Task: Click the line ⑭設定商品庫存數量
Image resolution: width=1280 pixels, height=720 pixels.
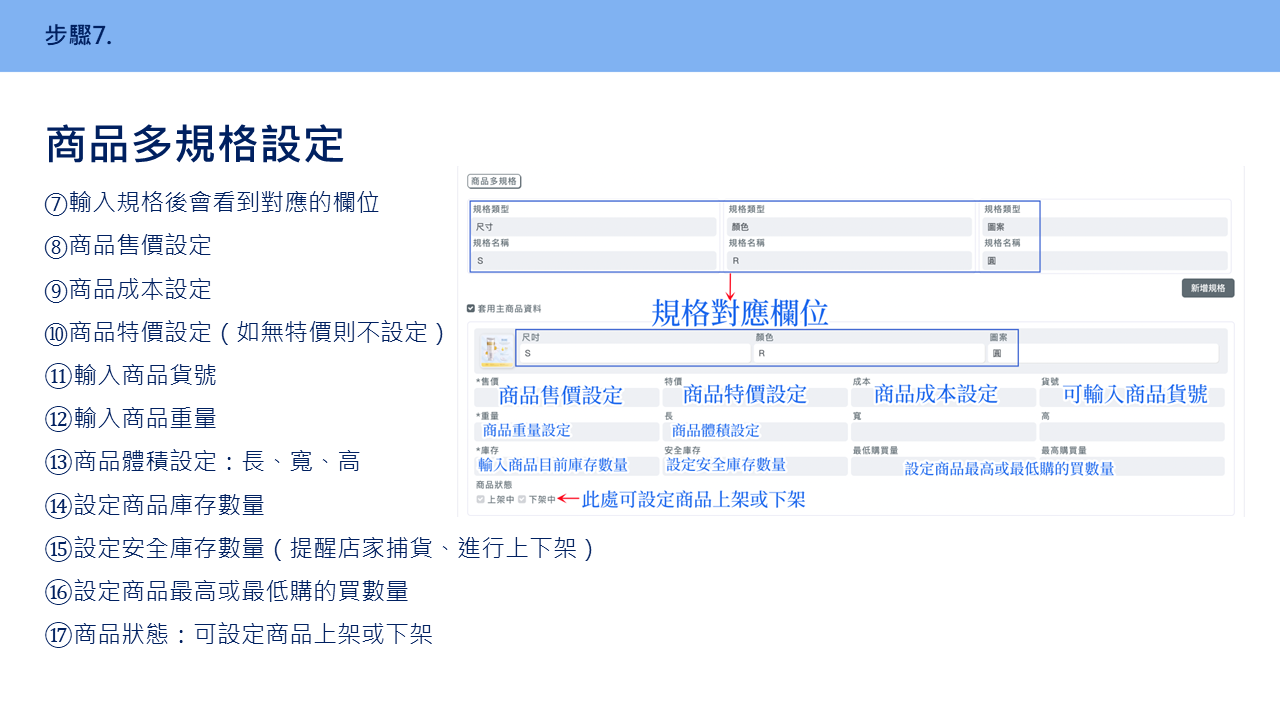Action: (x=154, y=505)
